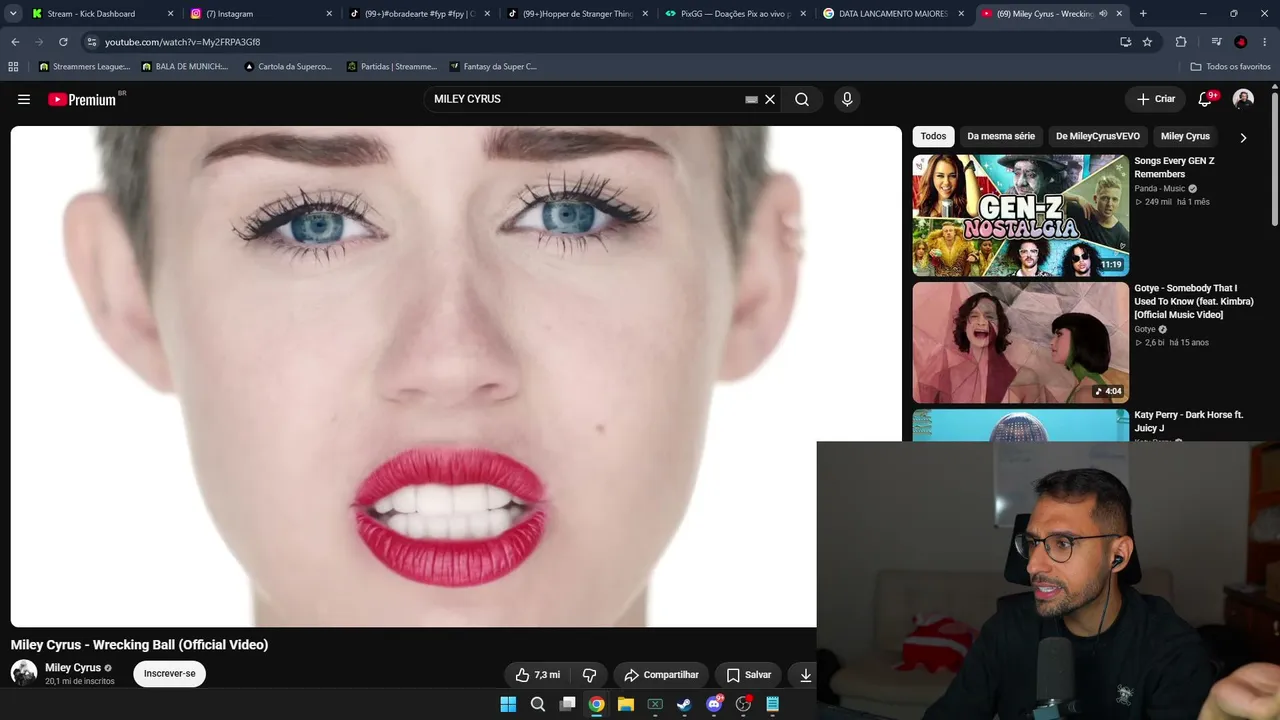Open the Fantasy da Super C bookmark
This screenshot has width=1280, height=720.
(x=494, y=67)
